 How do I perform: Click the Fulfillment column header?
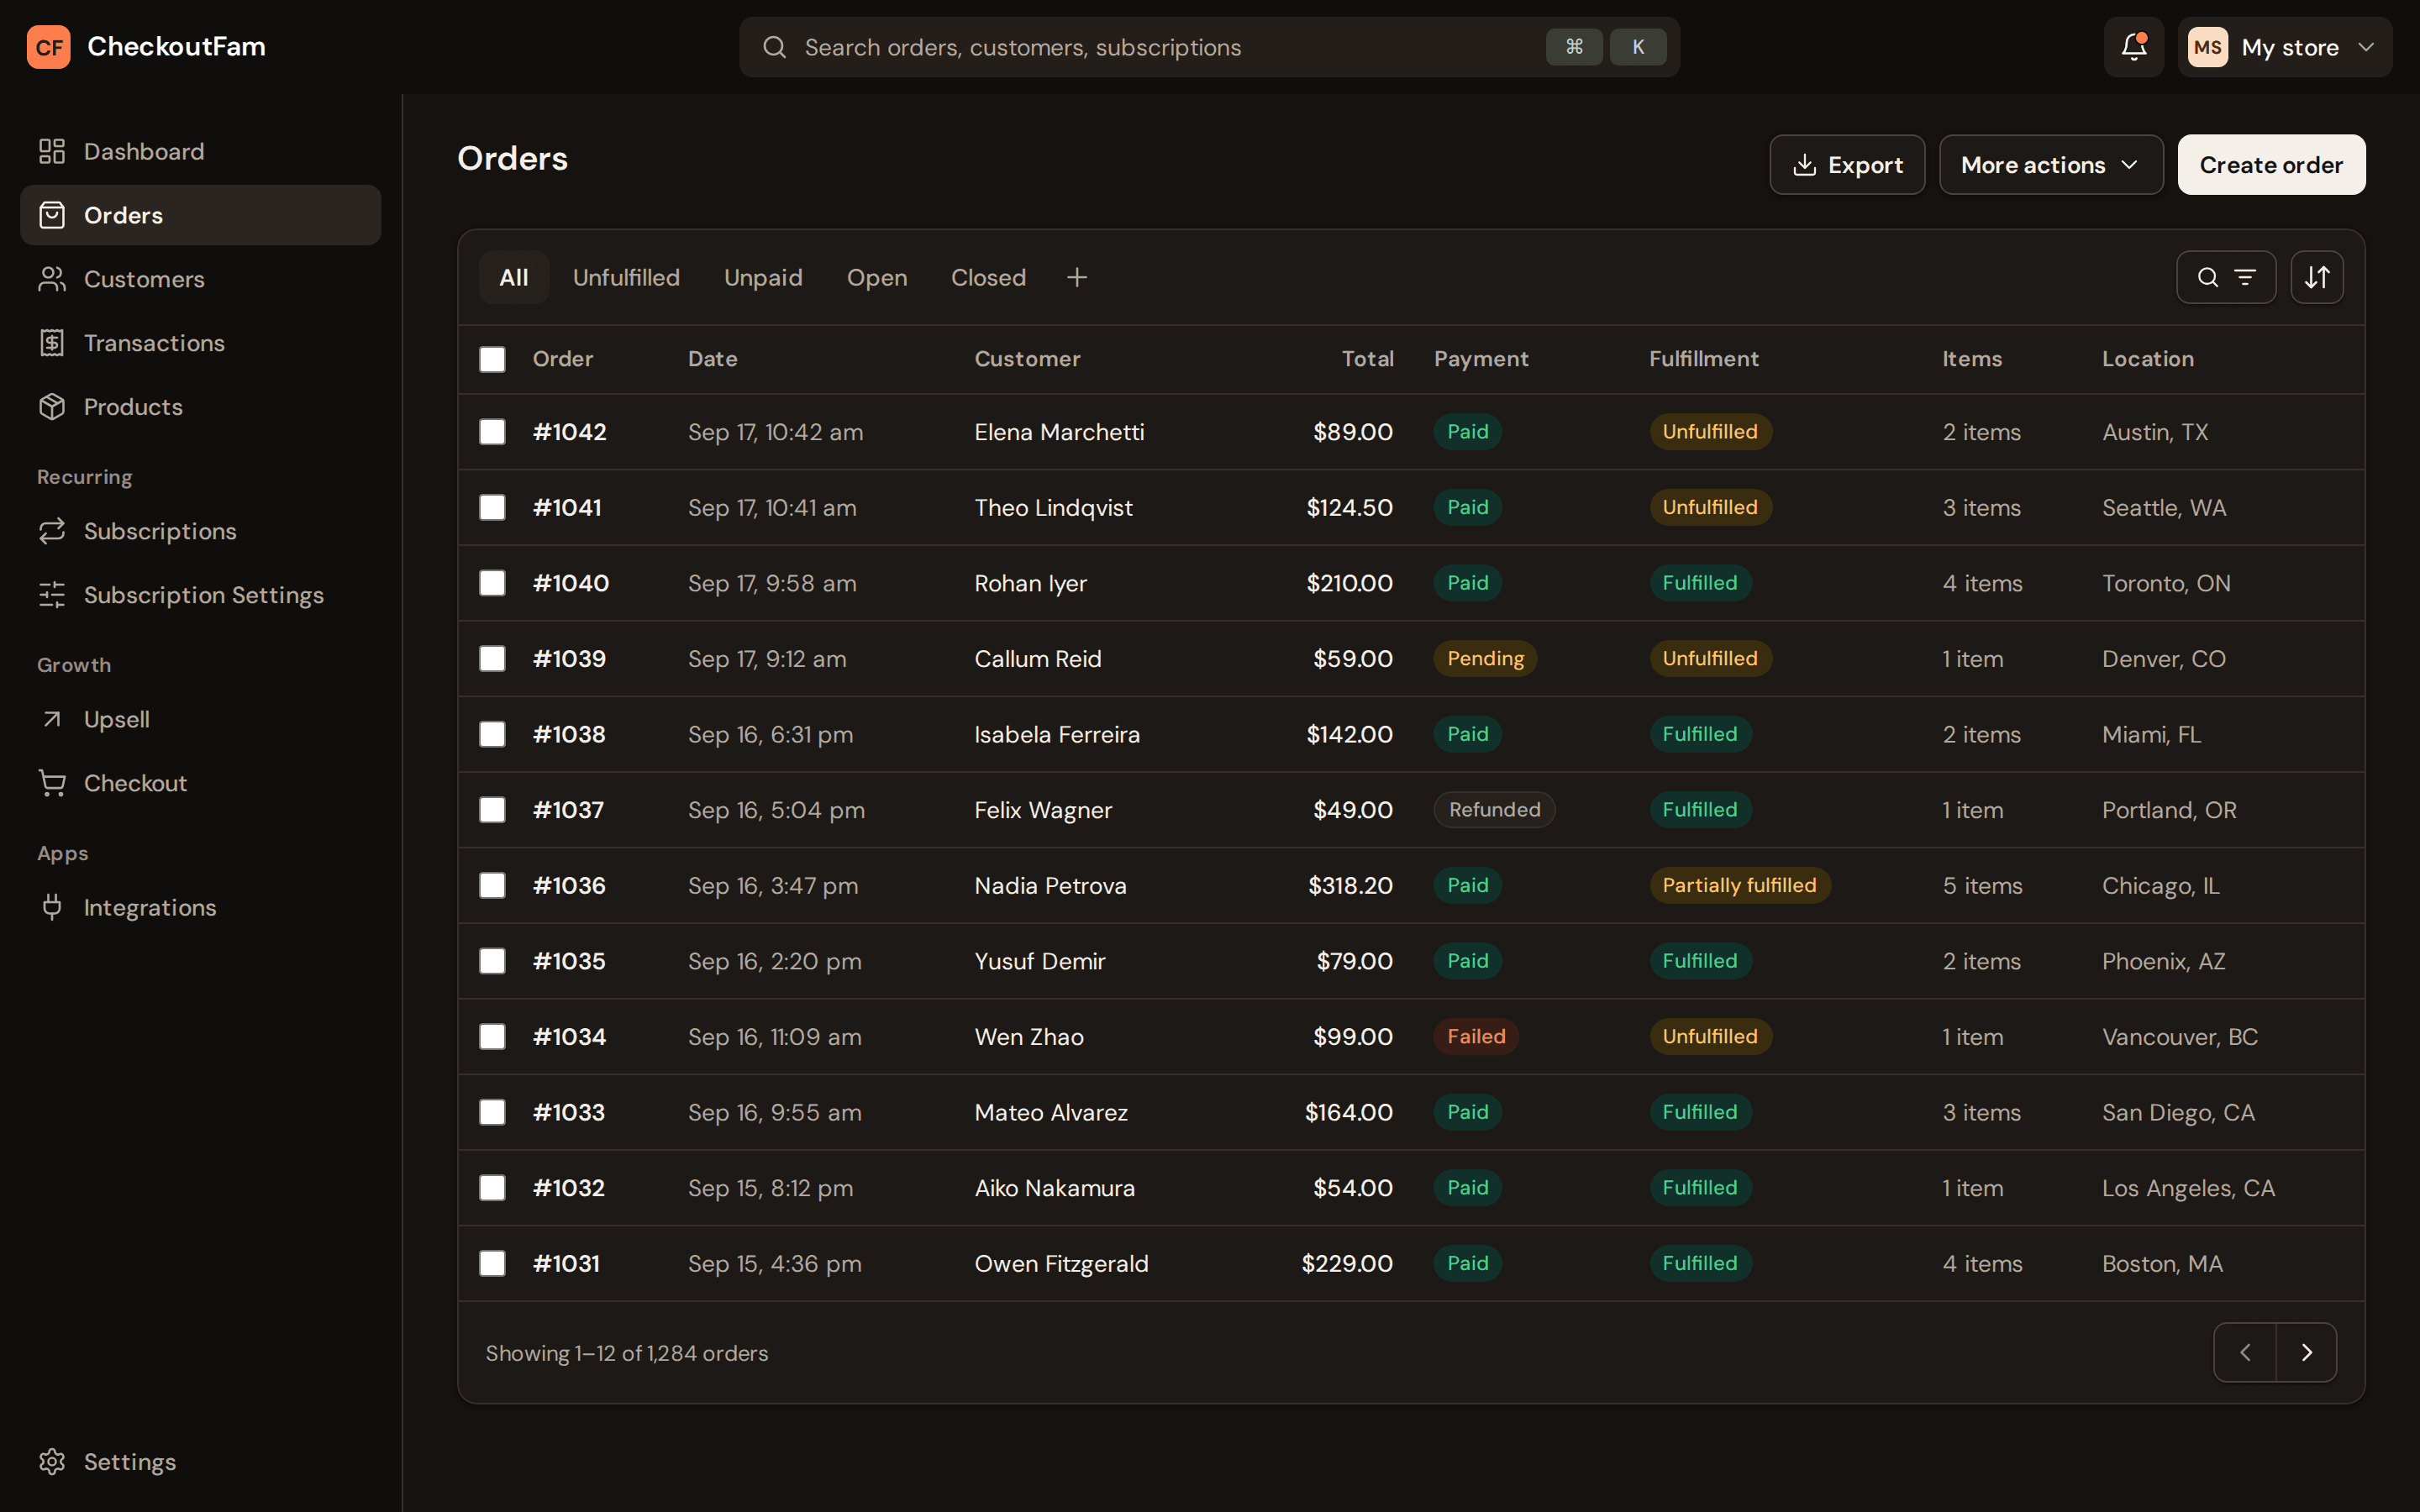tap(1704, 359)
